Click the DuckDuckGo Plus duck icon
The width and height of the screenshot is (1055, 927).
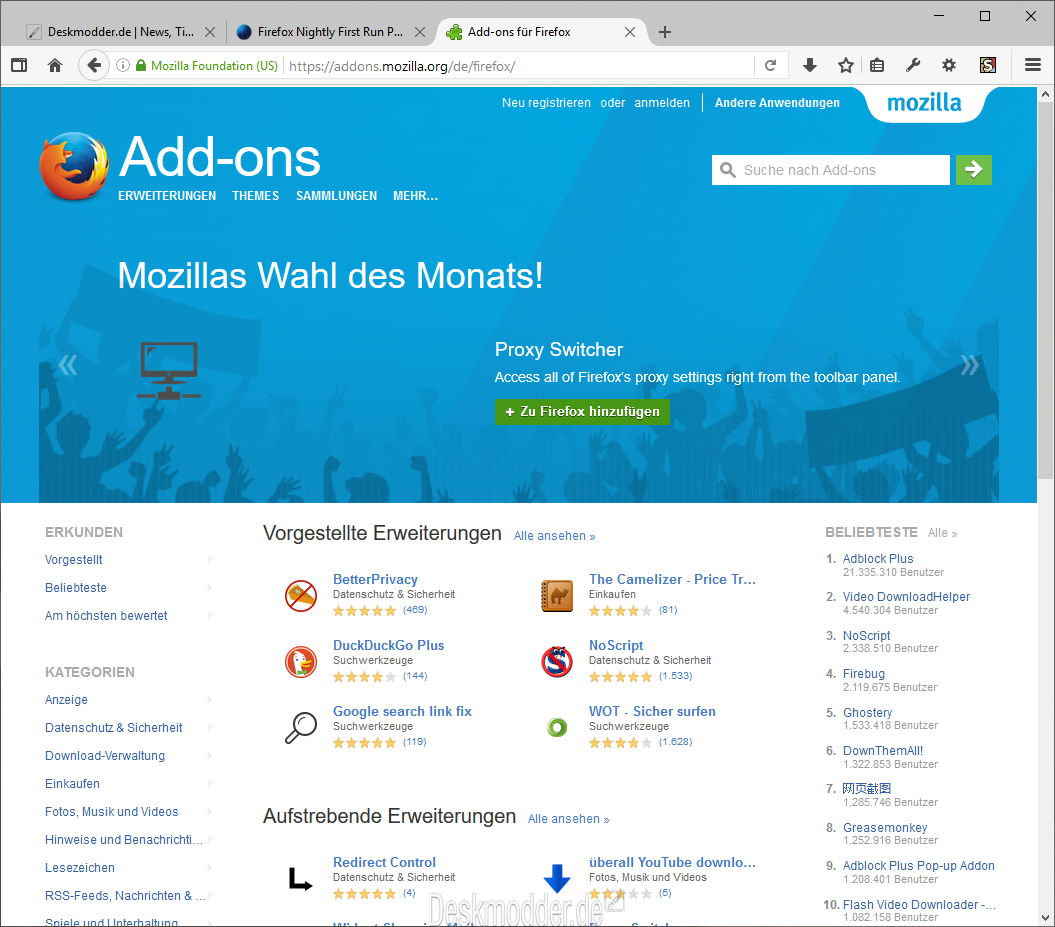pyautogui.click(x=301, y=661)
